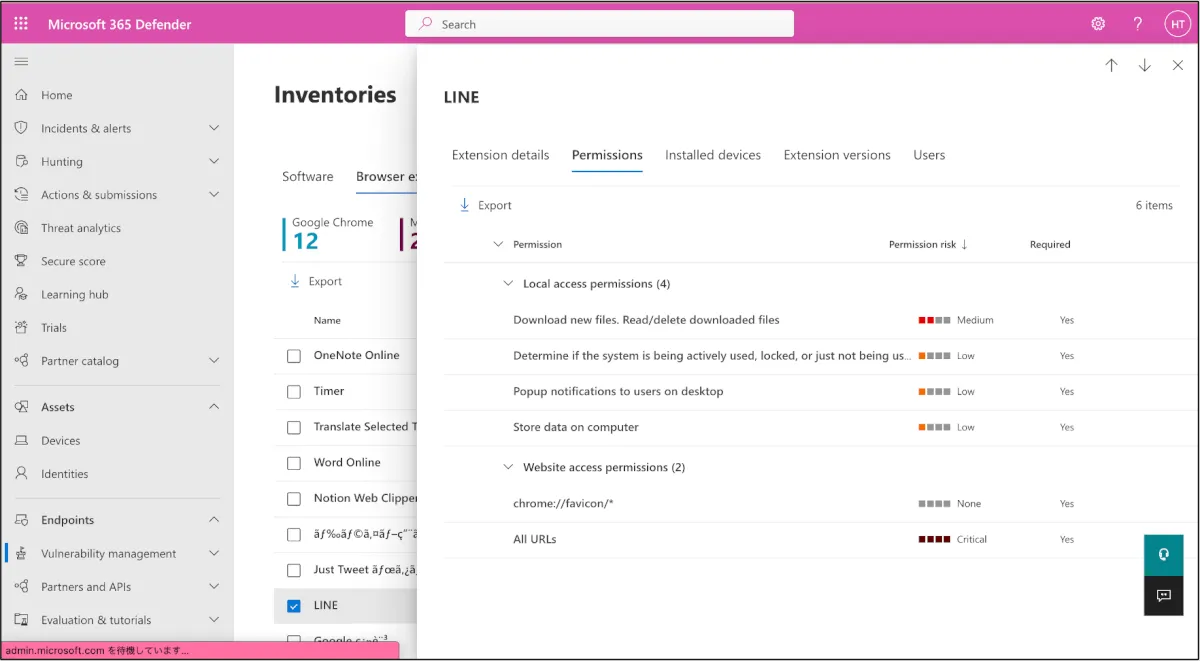Go to previous item with up arrow
Image resolution: width=1200 pixels, height=661 pixels.
1111,65
